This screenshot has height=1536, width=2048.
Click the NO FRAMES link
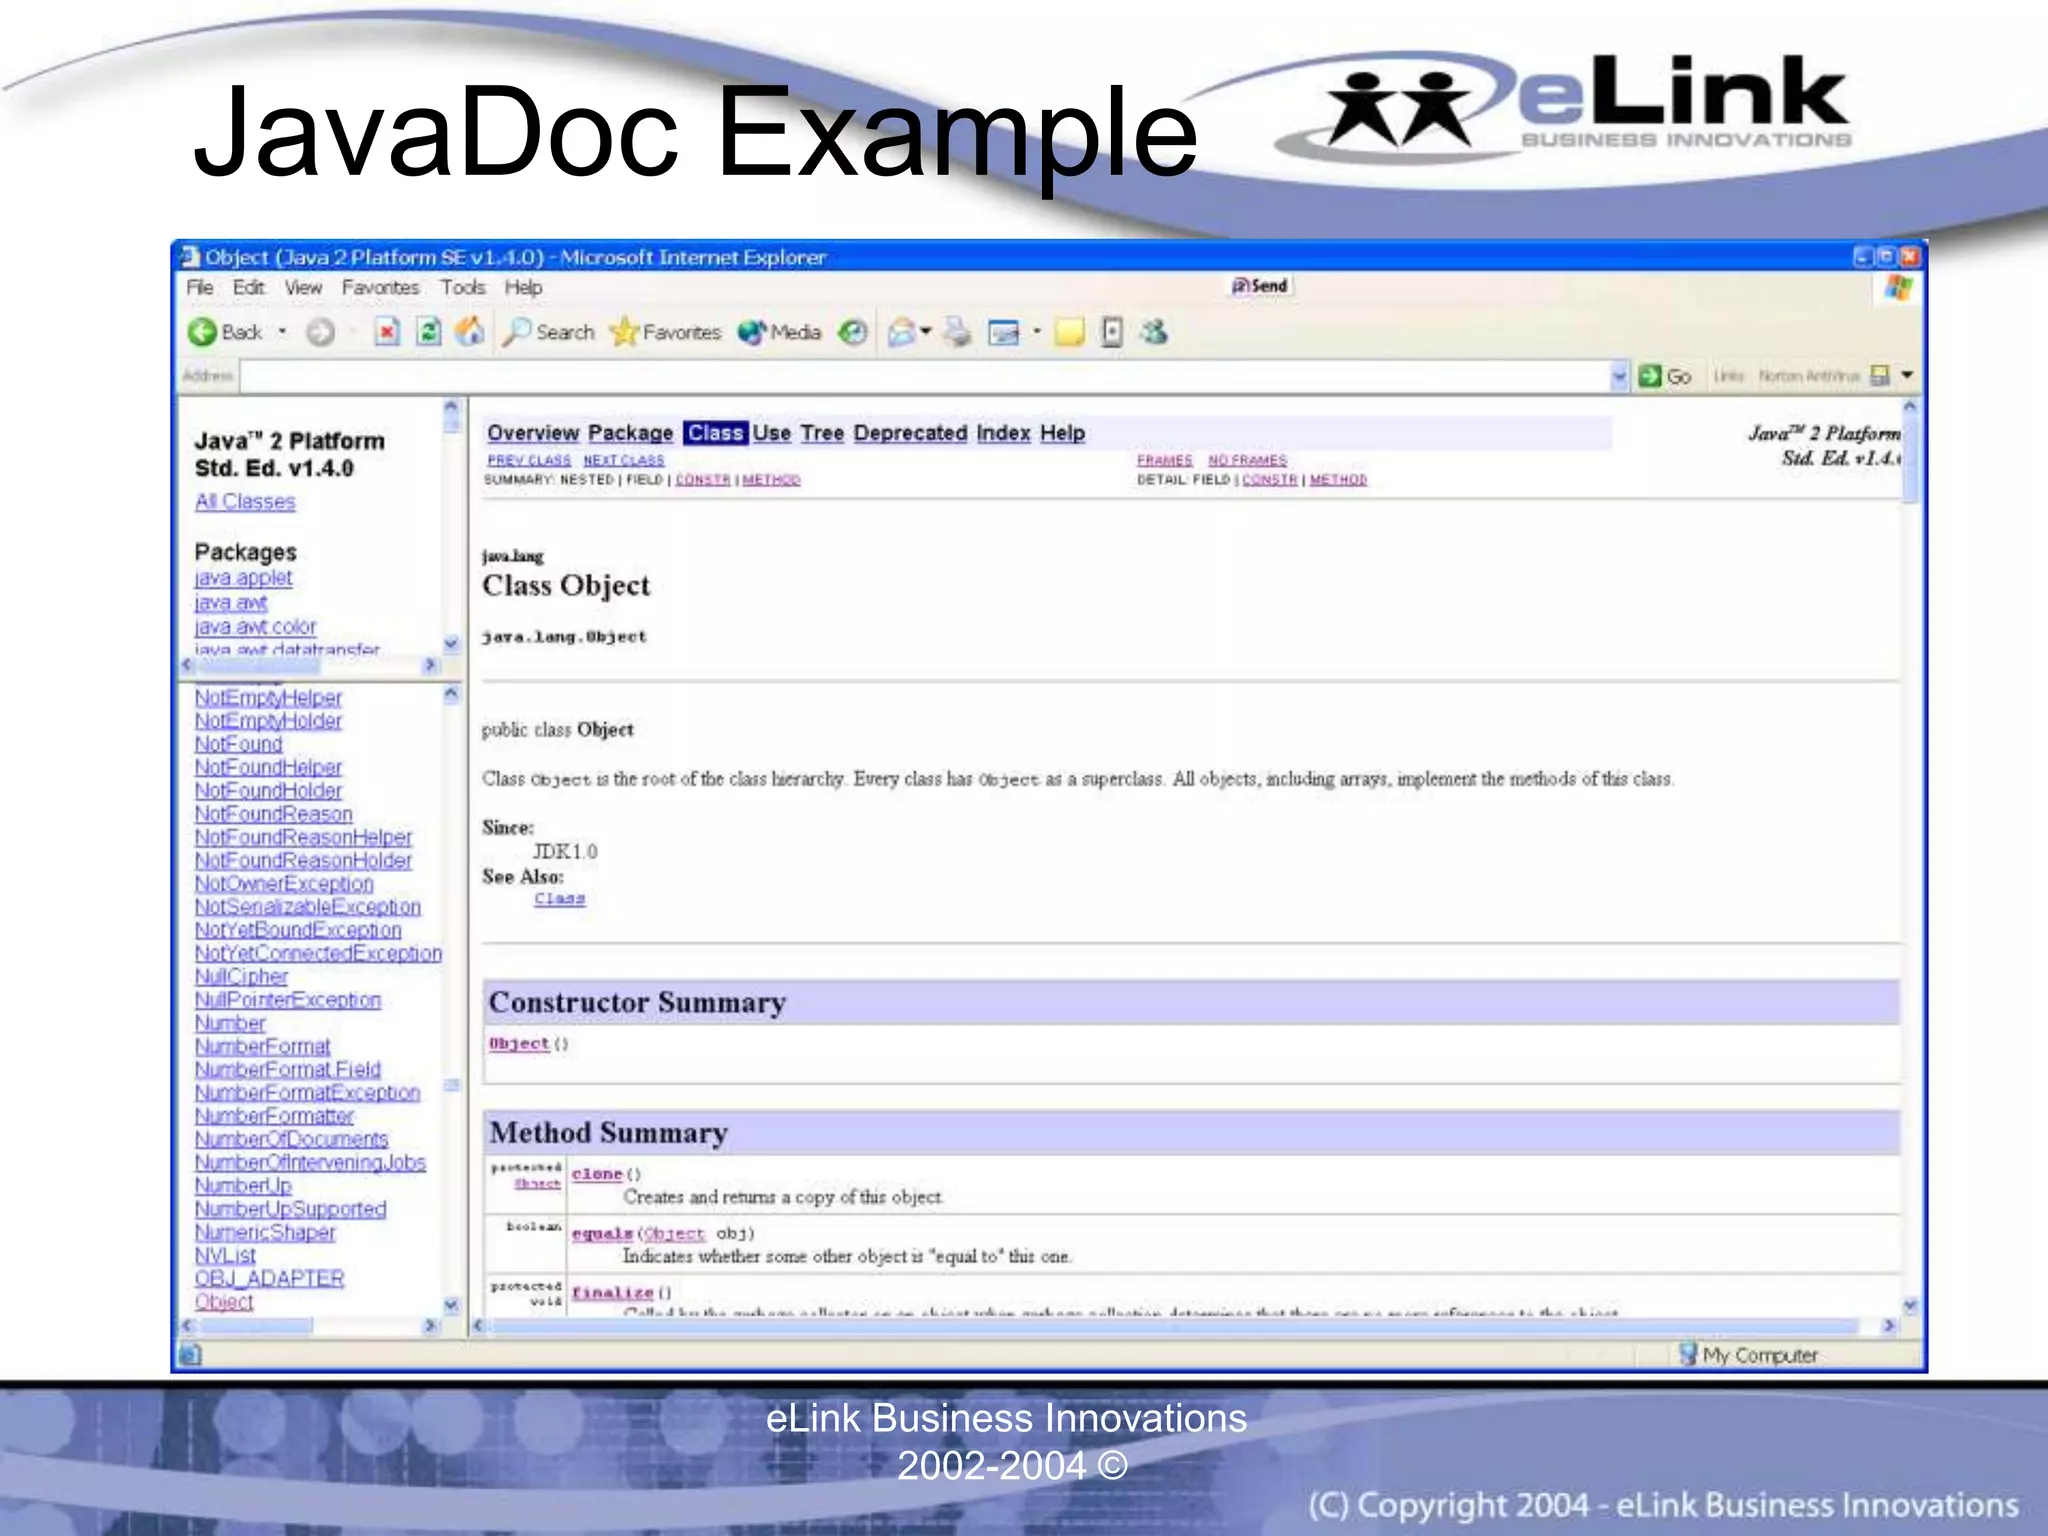pos(1247,460)
